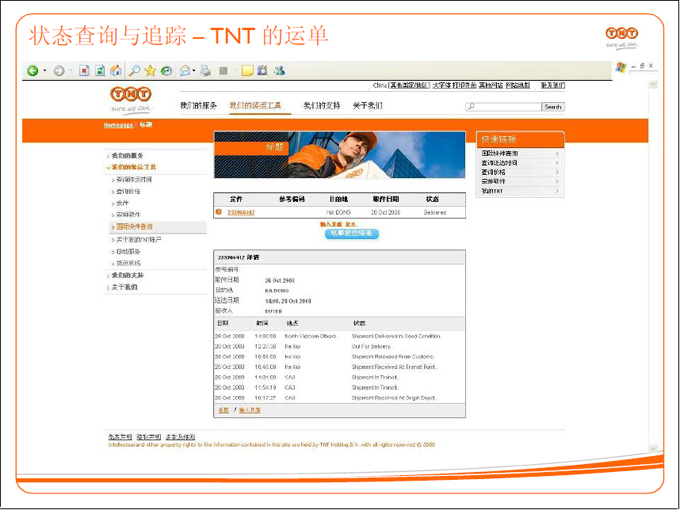Open top navigation tab 我们的服务
Viewport: 680px width, 510px height.
tap(198, 105)
